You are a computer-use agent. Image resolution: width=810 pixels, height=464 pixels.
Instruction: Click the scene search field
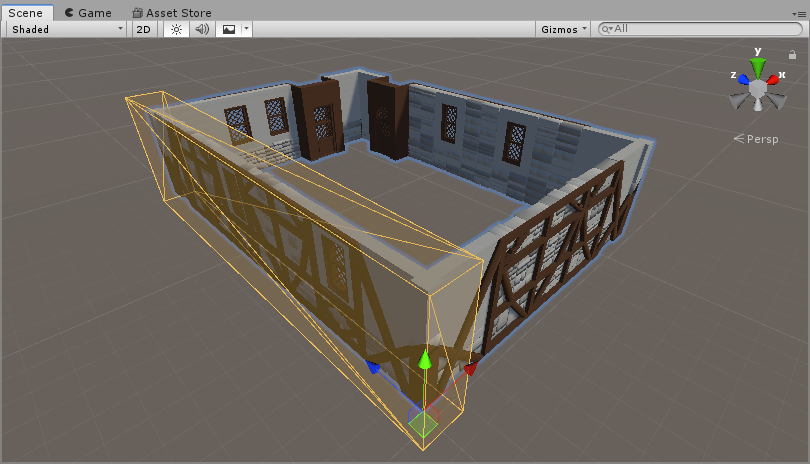tap(700, 29)
